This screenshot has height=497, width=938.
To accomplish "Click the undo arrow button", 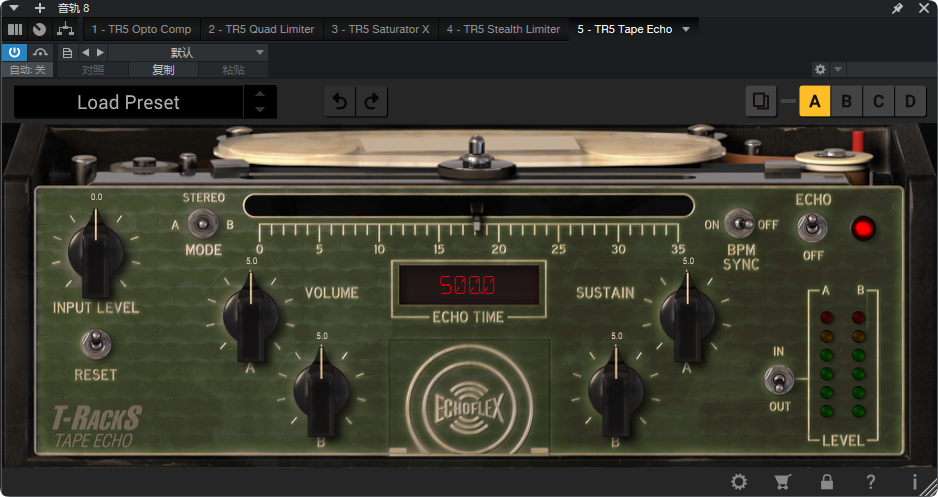I will point(340,102).
